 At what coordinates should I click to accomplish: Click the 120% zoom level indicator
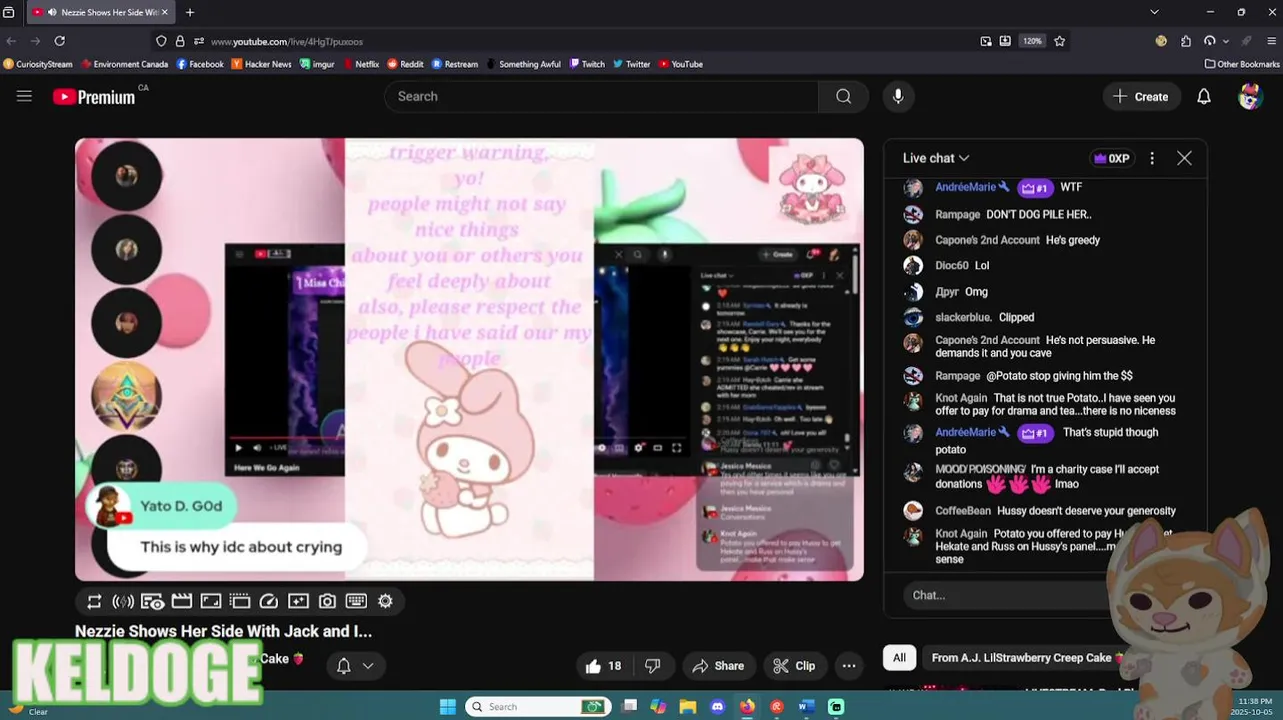click(x=1032, y=41)
